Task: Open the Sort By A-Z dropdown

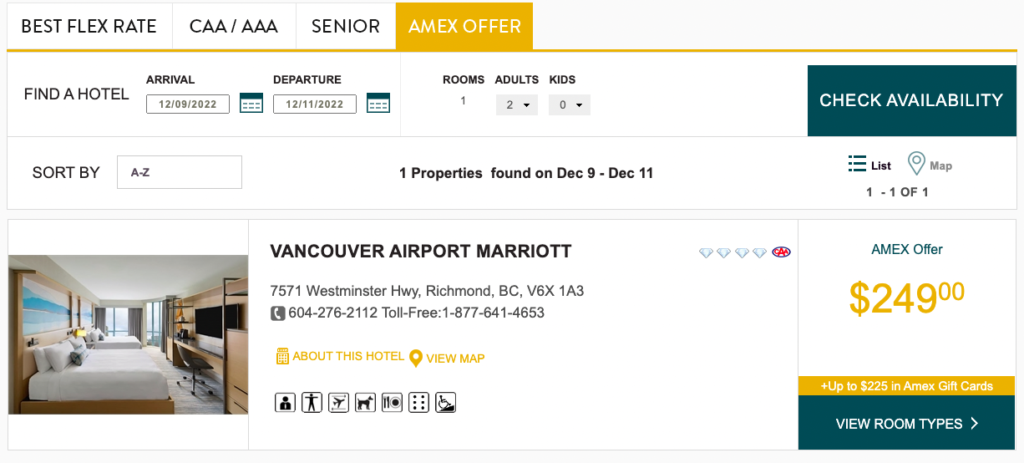Action: (179, 172)
